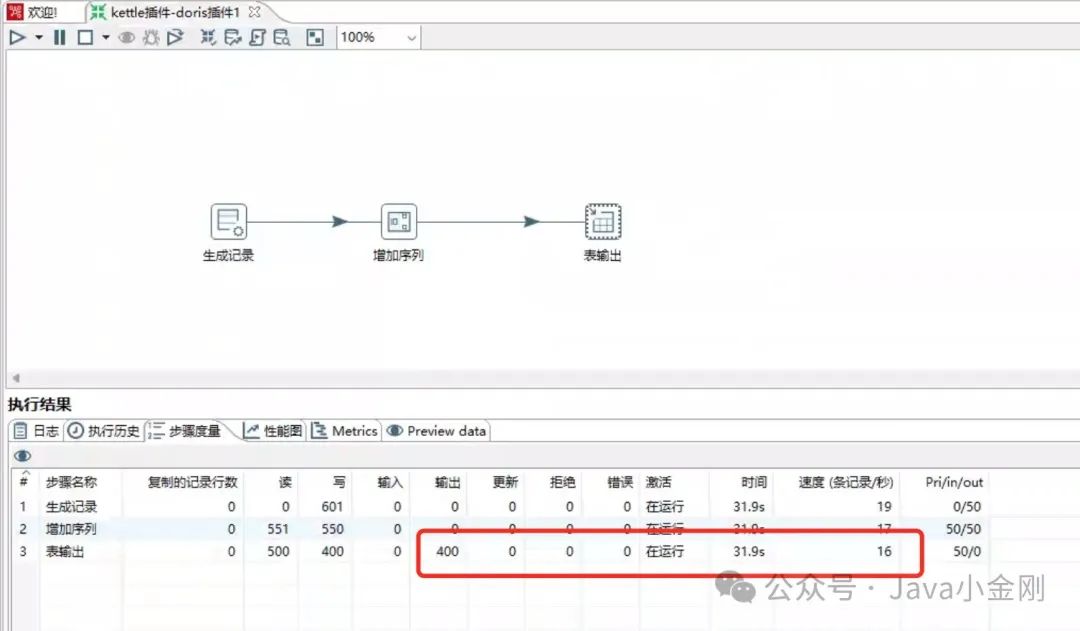Close the kettle插件-doris插件1 tab
Viewport: 1080px width, 631px height.
(254, 12)
